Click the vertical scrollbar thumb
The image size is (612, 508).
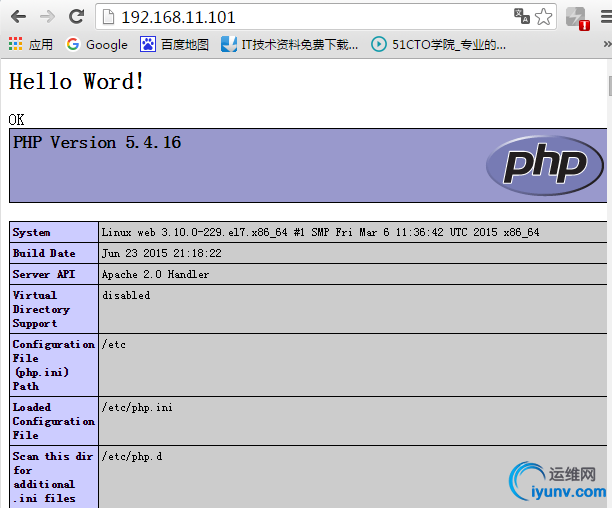[x=610, y=86]
